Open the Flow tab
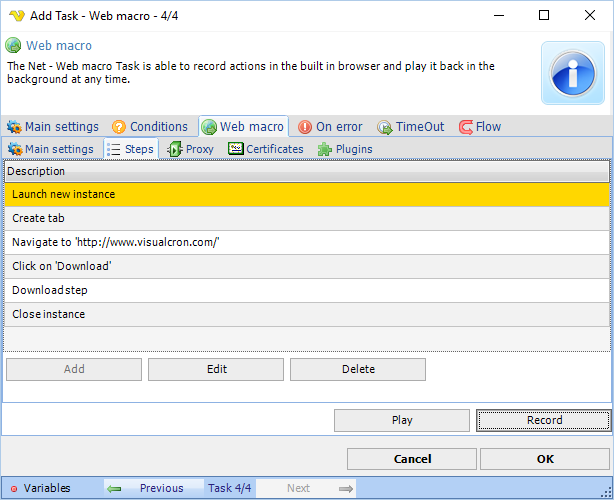Viewport: 614px width, 500px height. [x=480, y=126]
